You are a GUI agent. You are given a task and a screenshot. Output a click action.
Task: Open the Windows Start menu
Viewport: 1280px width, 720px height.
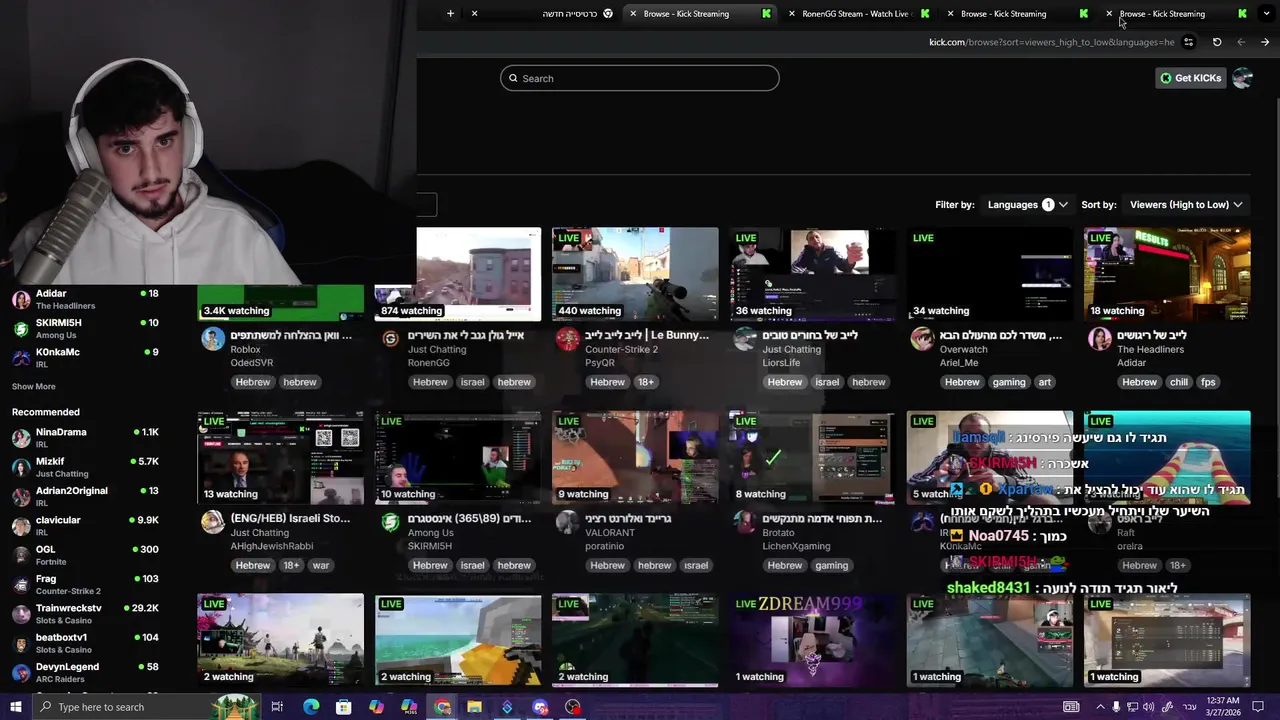point(16,707)
